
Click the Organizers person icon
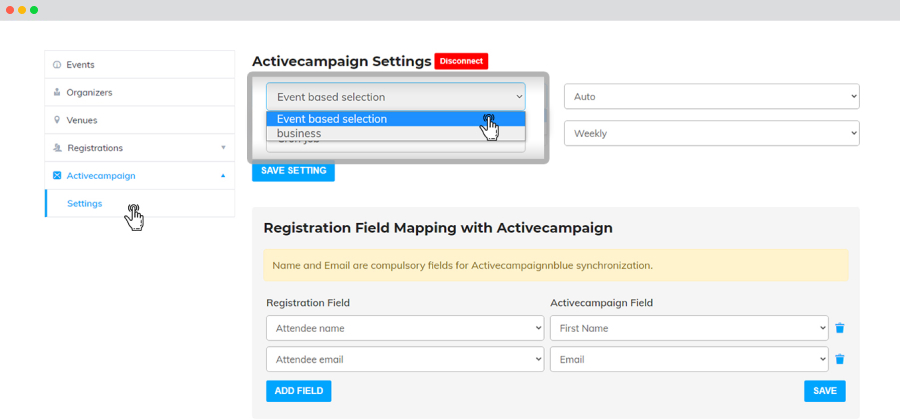(56, 92)
